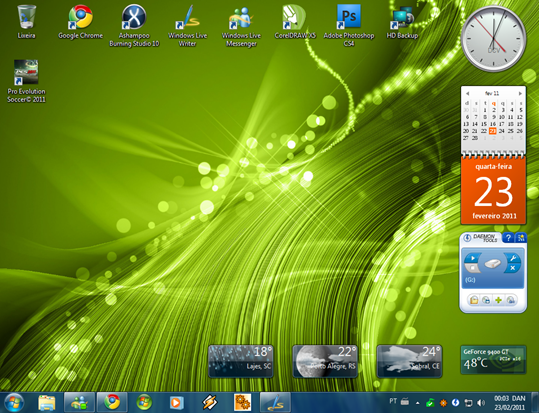The image size is (539, 413).
Task: Click the keyboard icon in the language bar
Action: click(x=405, y=401)
